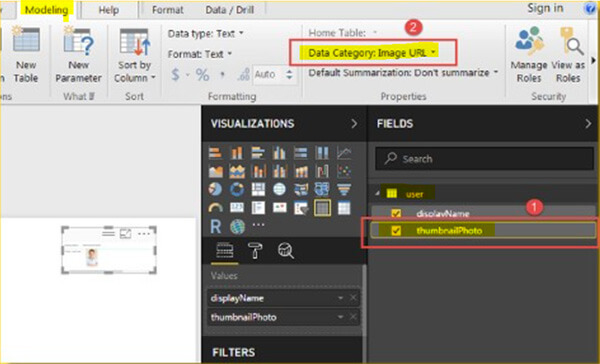600x364 pixels.
Task: Select the Slicer visualization
Action: 301,208
